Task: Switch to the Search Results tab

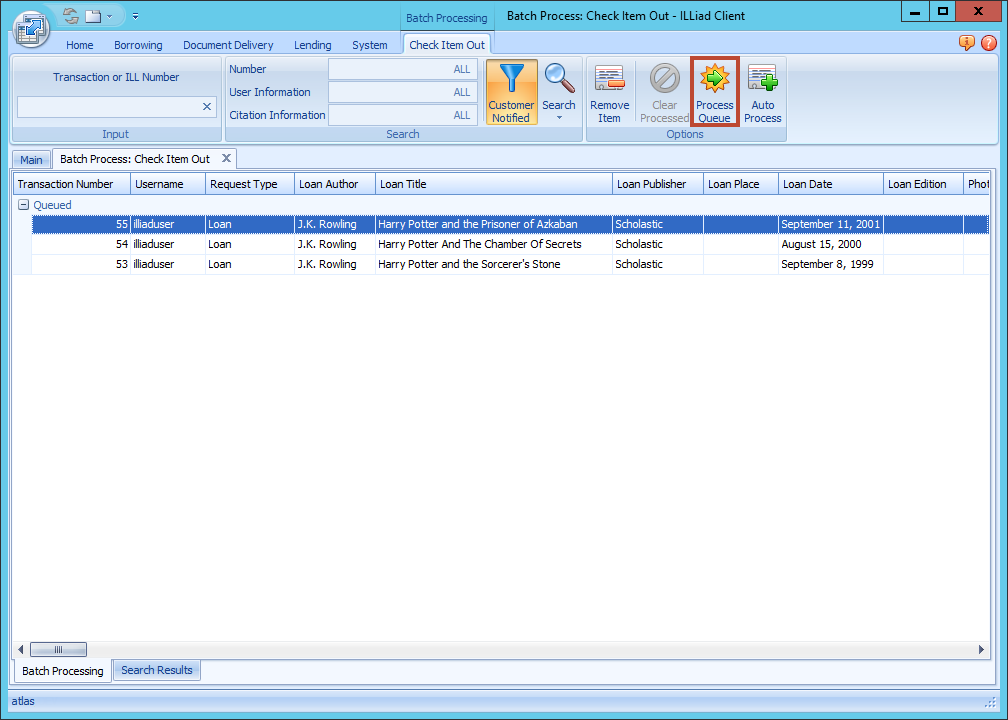Action: point(156,670)
